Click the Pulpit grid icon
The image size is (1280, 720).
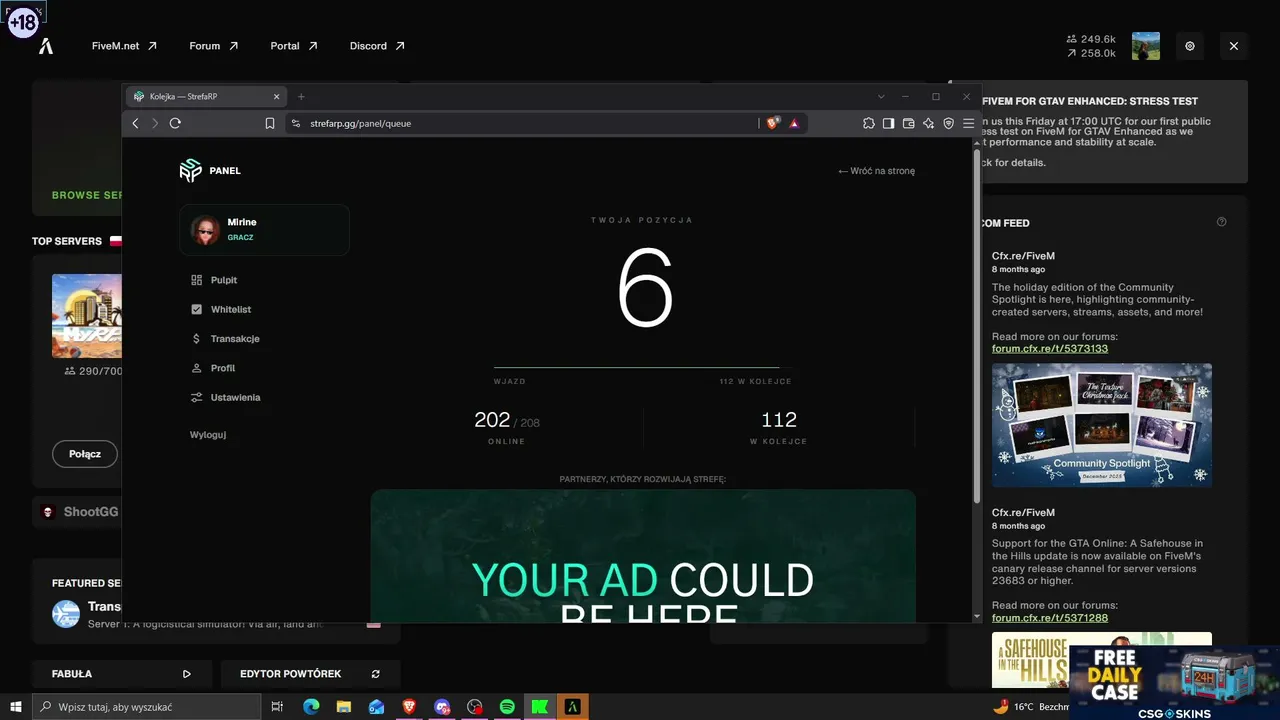[x=196, y=280]
